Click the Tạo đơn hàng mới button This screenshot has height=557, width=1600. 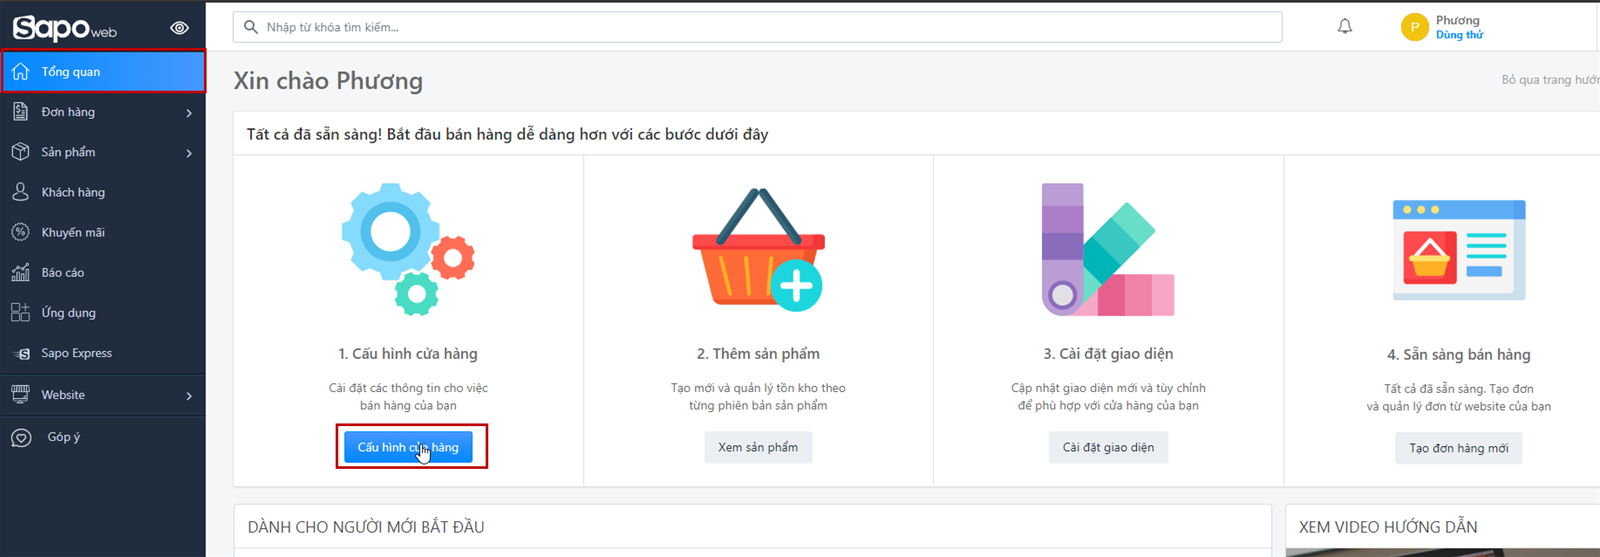click(1459, 448)
